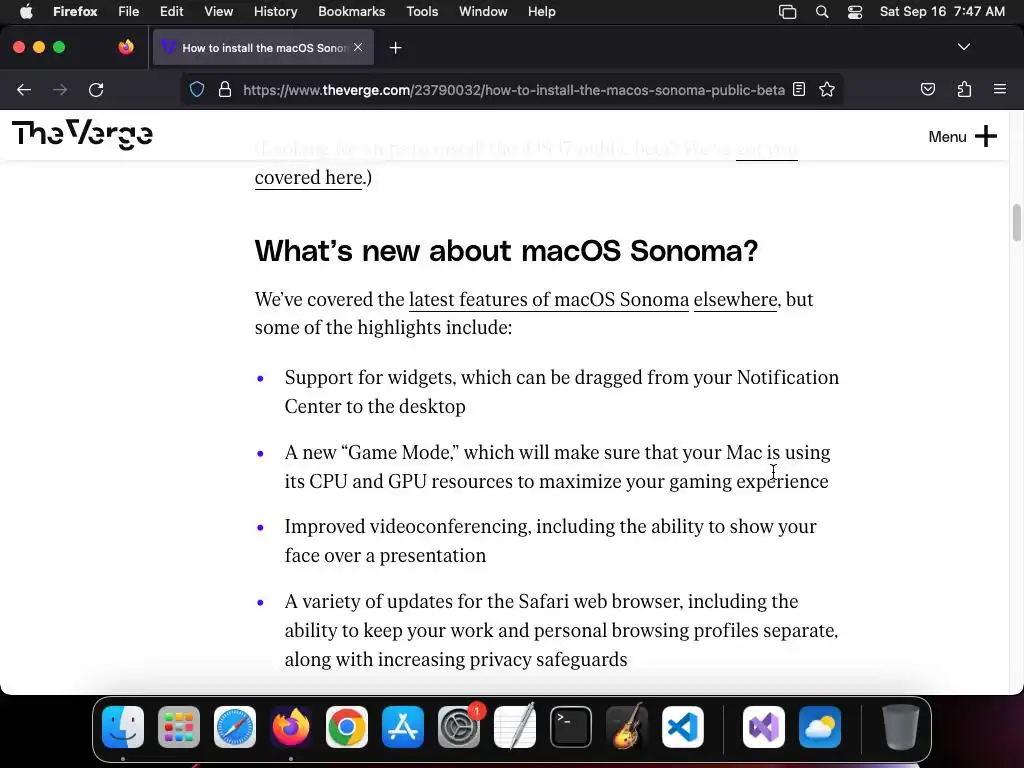Viewport: 1024px width, 768px height.
Task: Click the 'Support for widgets' bullet text
Action: point(562,392)
